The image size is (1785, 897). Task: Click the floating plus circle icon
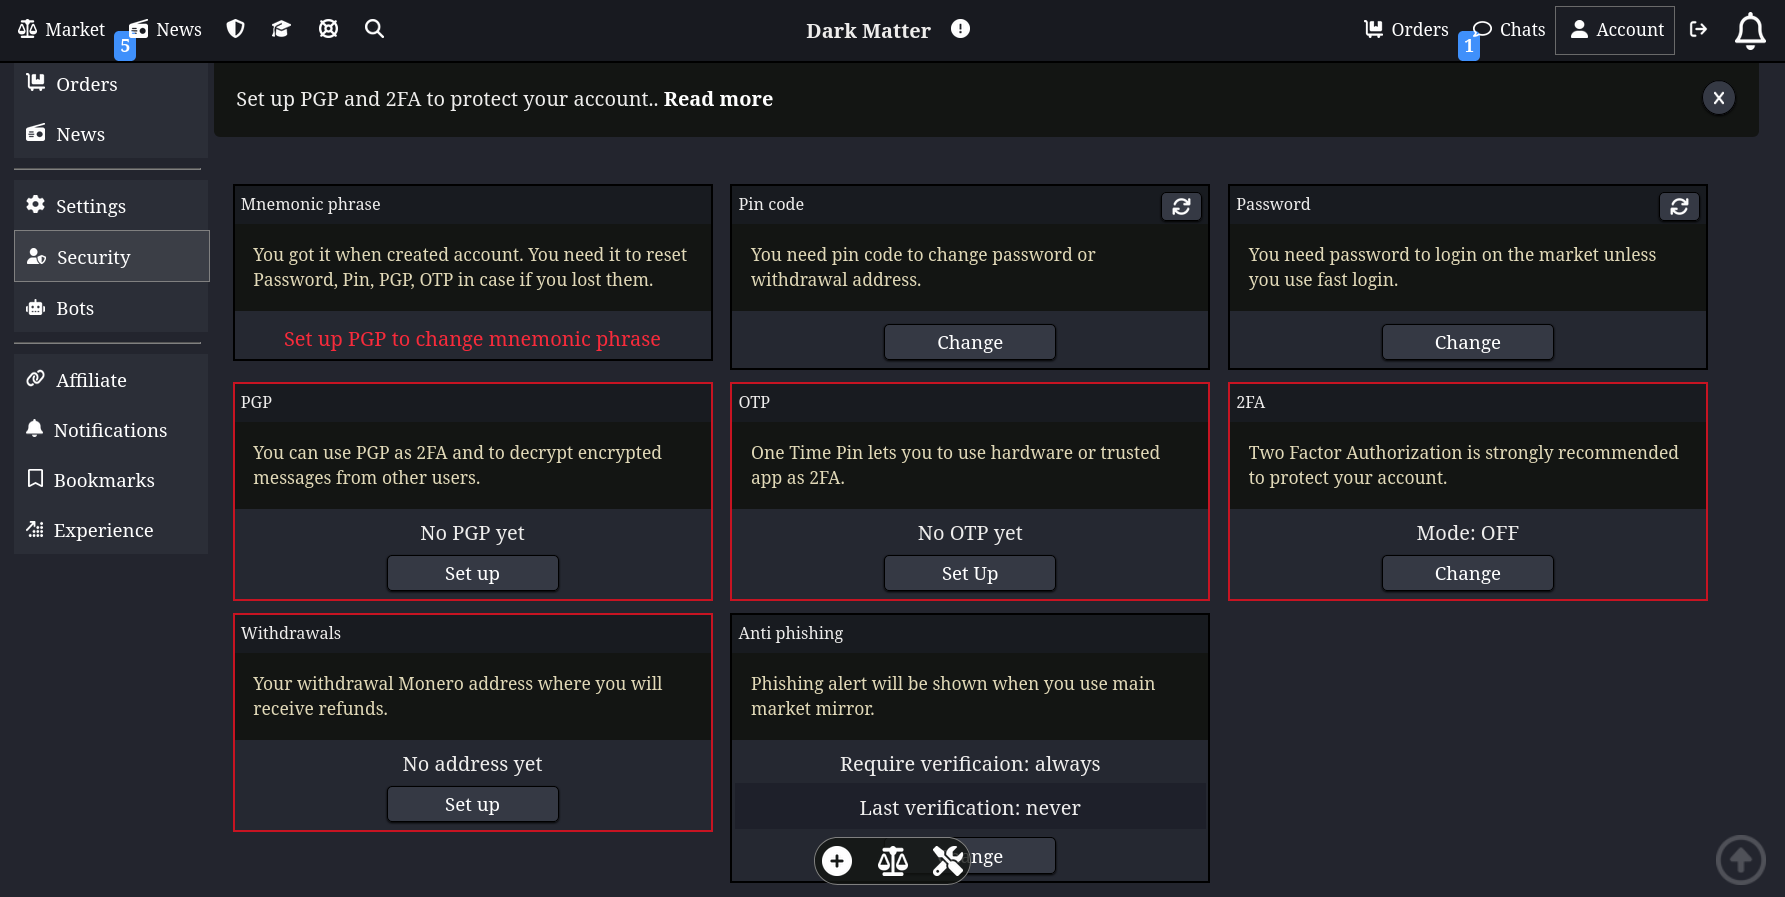[837, 861]
